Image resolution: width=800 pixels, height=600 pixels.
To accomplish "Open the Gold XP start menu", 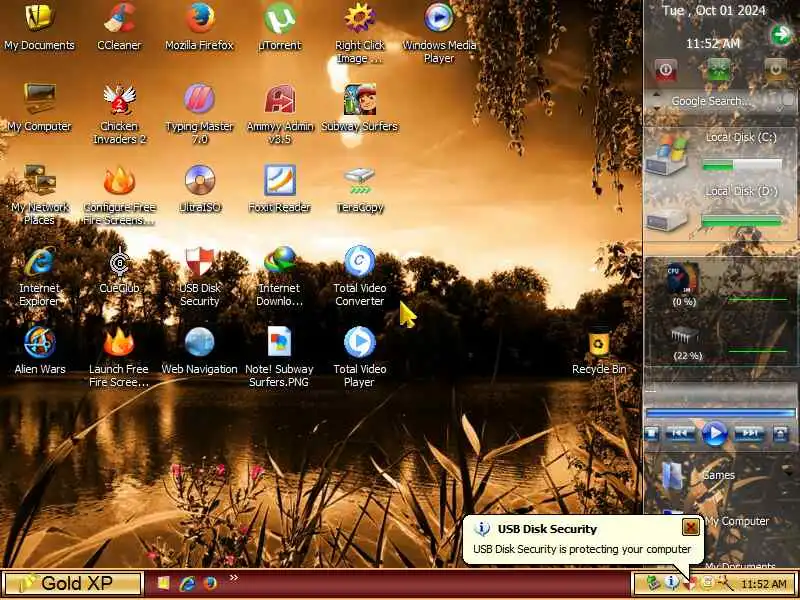I will click(72, 583).
